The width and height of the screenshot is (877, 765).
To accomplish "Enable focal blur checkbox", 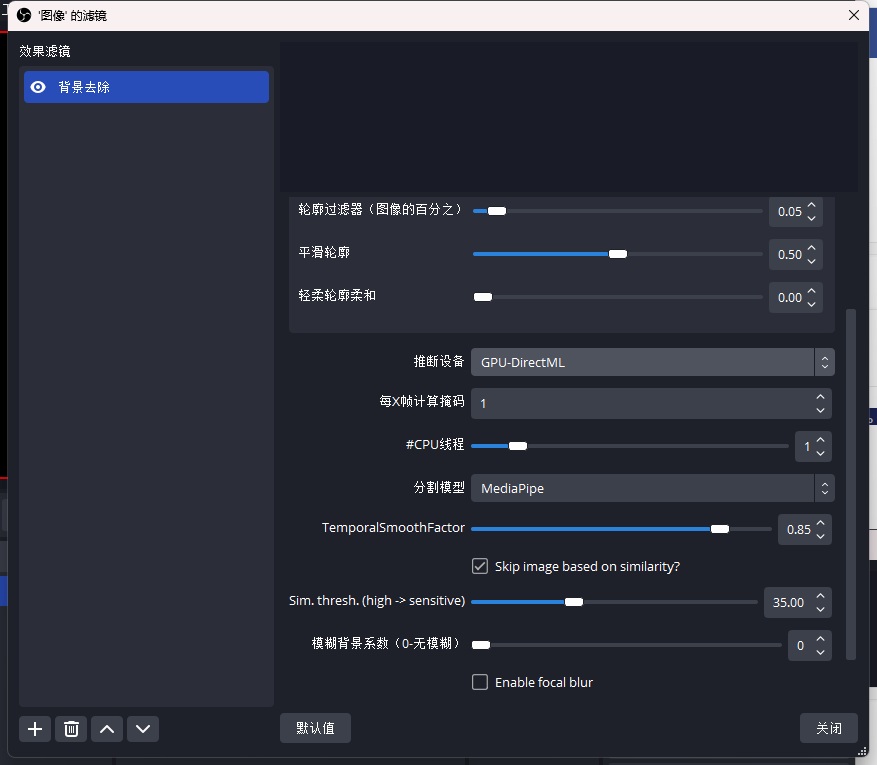I will (x=480, y=683).
